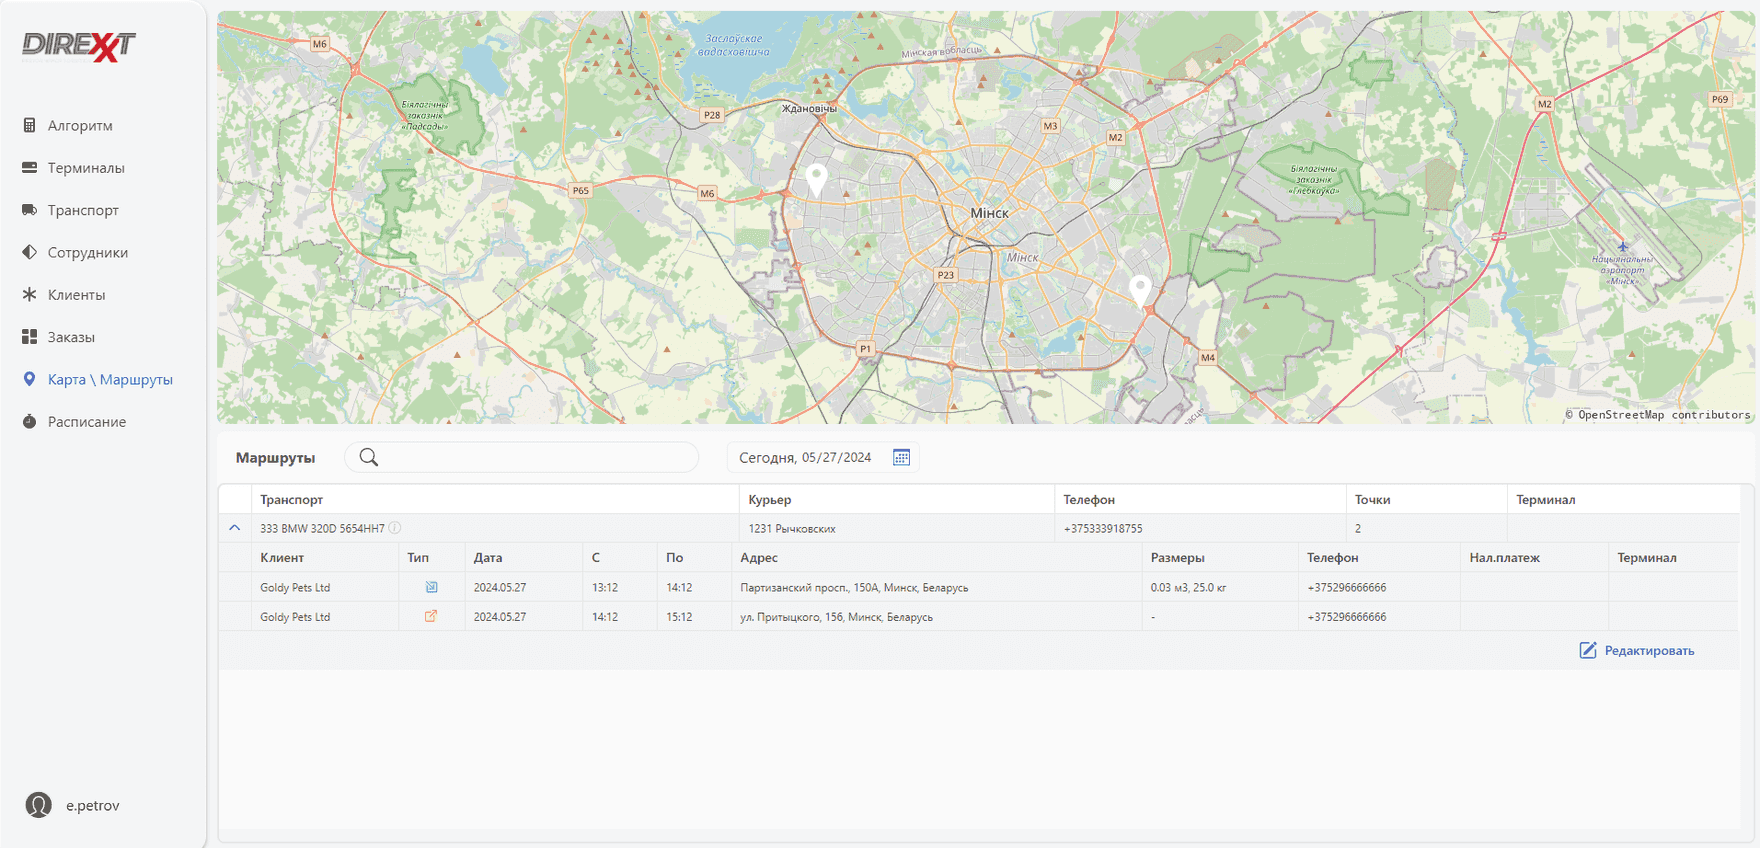Screen dimensions: 1760x848
Task: Click the date field showing Сегодня, 05/27/2024
Action: [x=822, y=457]
